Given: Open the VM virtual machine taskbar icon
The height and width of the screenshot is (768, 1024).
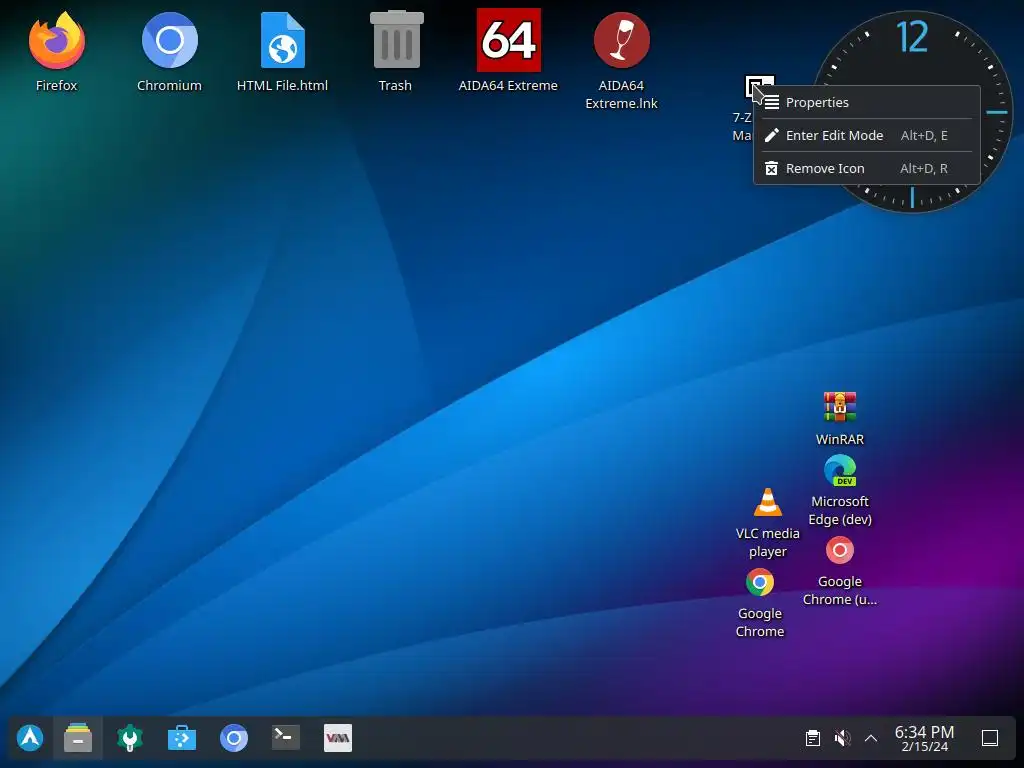Looking at the screenshot, I should 338,738.
